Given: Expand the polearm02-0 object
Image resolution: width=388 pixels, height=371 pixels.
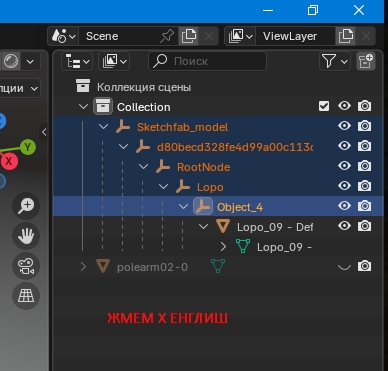Looking at the screenshot, I should pos(83,267).
